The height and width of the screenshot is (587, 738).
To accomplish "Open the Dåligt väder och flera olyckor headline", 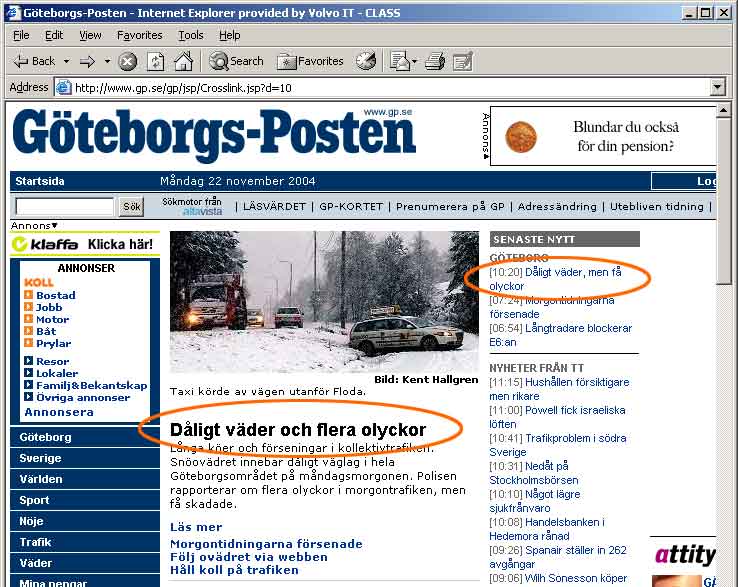I will (x=298, y=430).
